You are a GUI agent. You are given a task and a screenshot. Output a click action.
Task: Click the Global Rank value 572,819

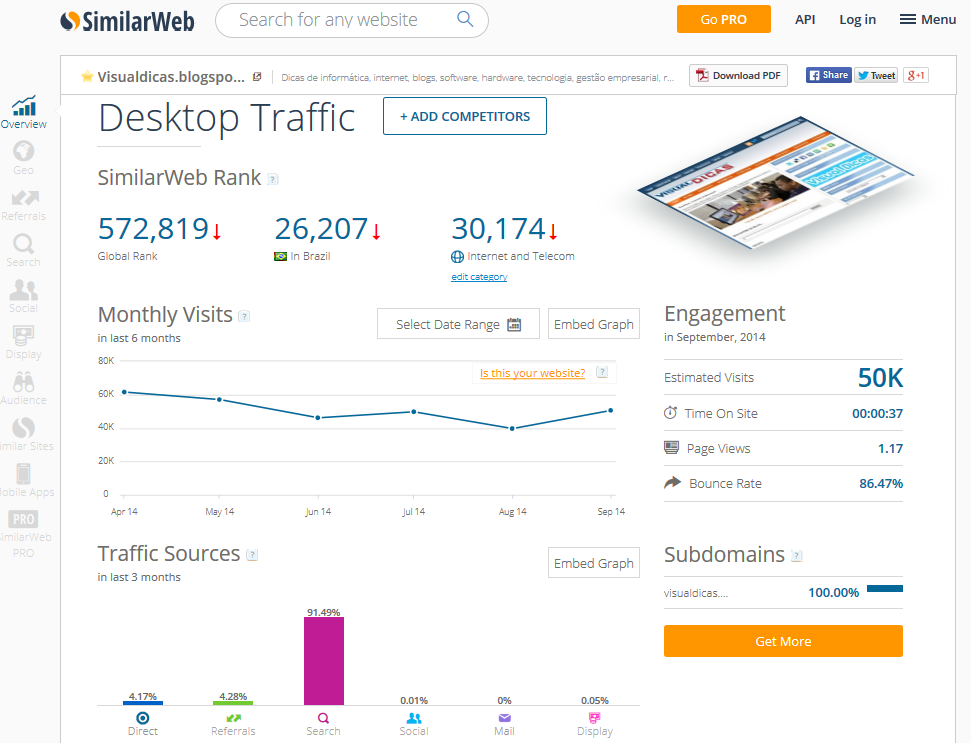(154, 228)
